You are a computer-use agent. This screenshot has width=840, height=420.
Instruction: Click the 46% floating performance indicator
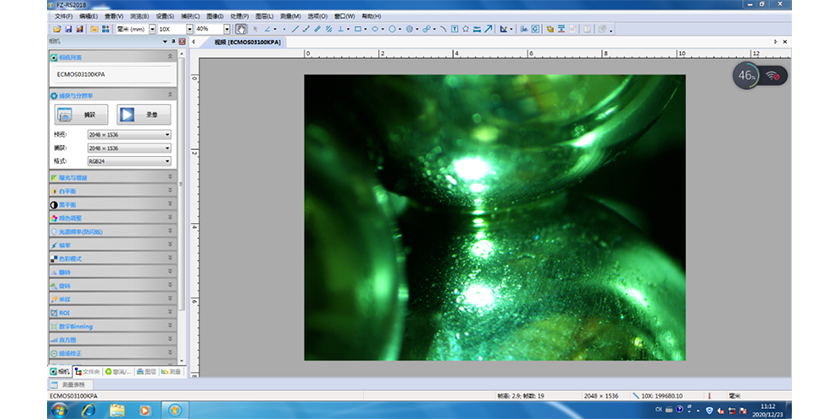coord(746,76)
